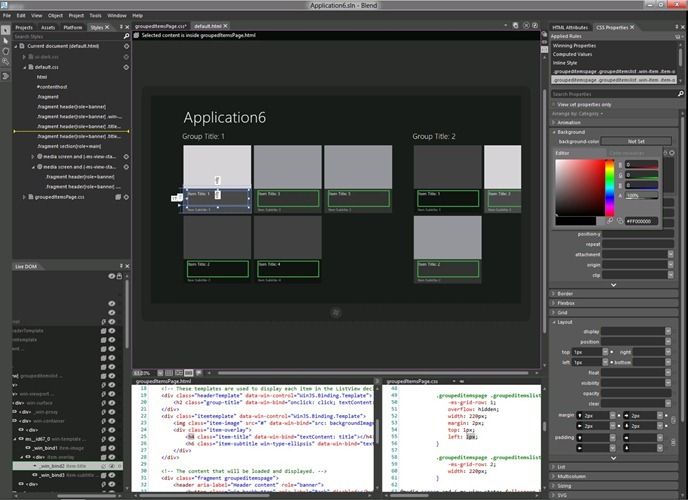The height and width of the screenshot is (500, 688).
Task: Click the eyedropper icon in color editor
Action: (610, 220)
